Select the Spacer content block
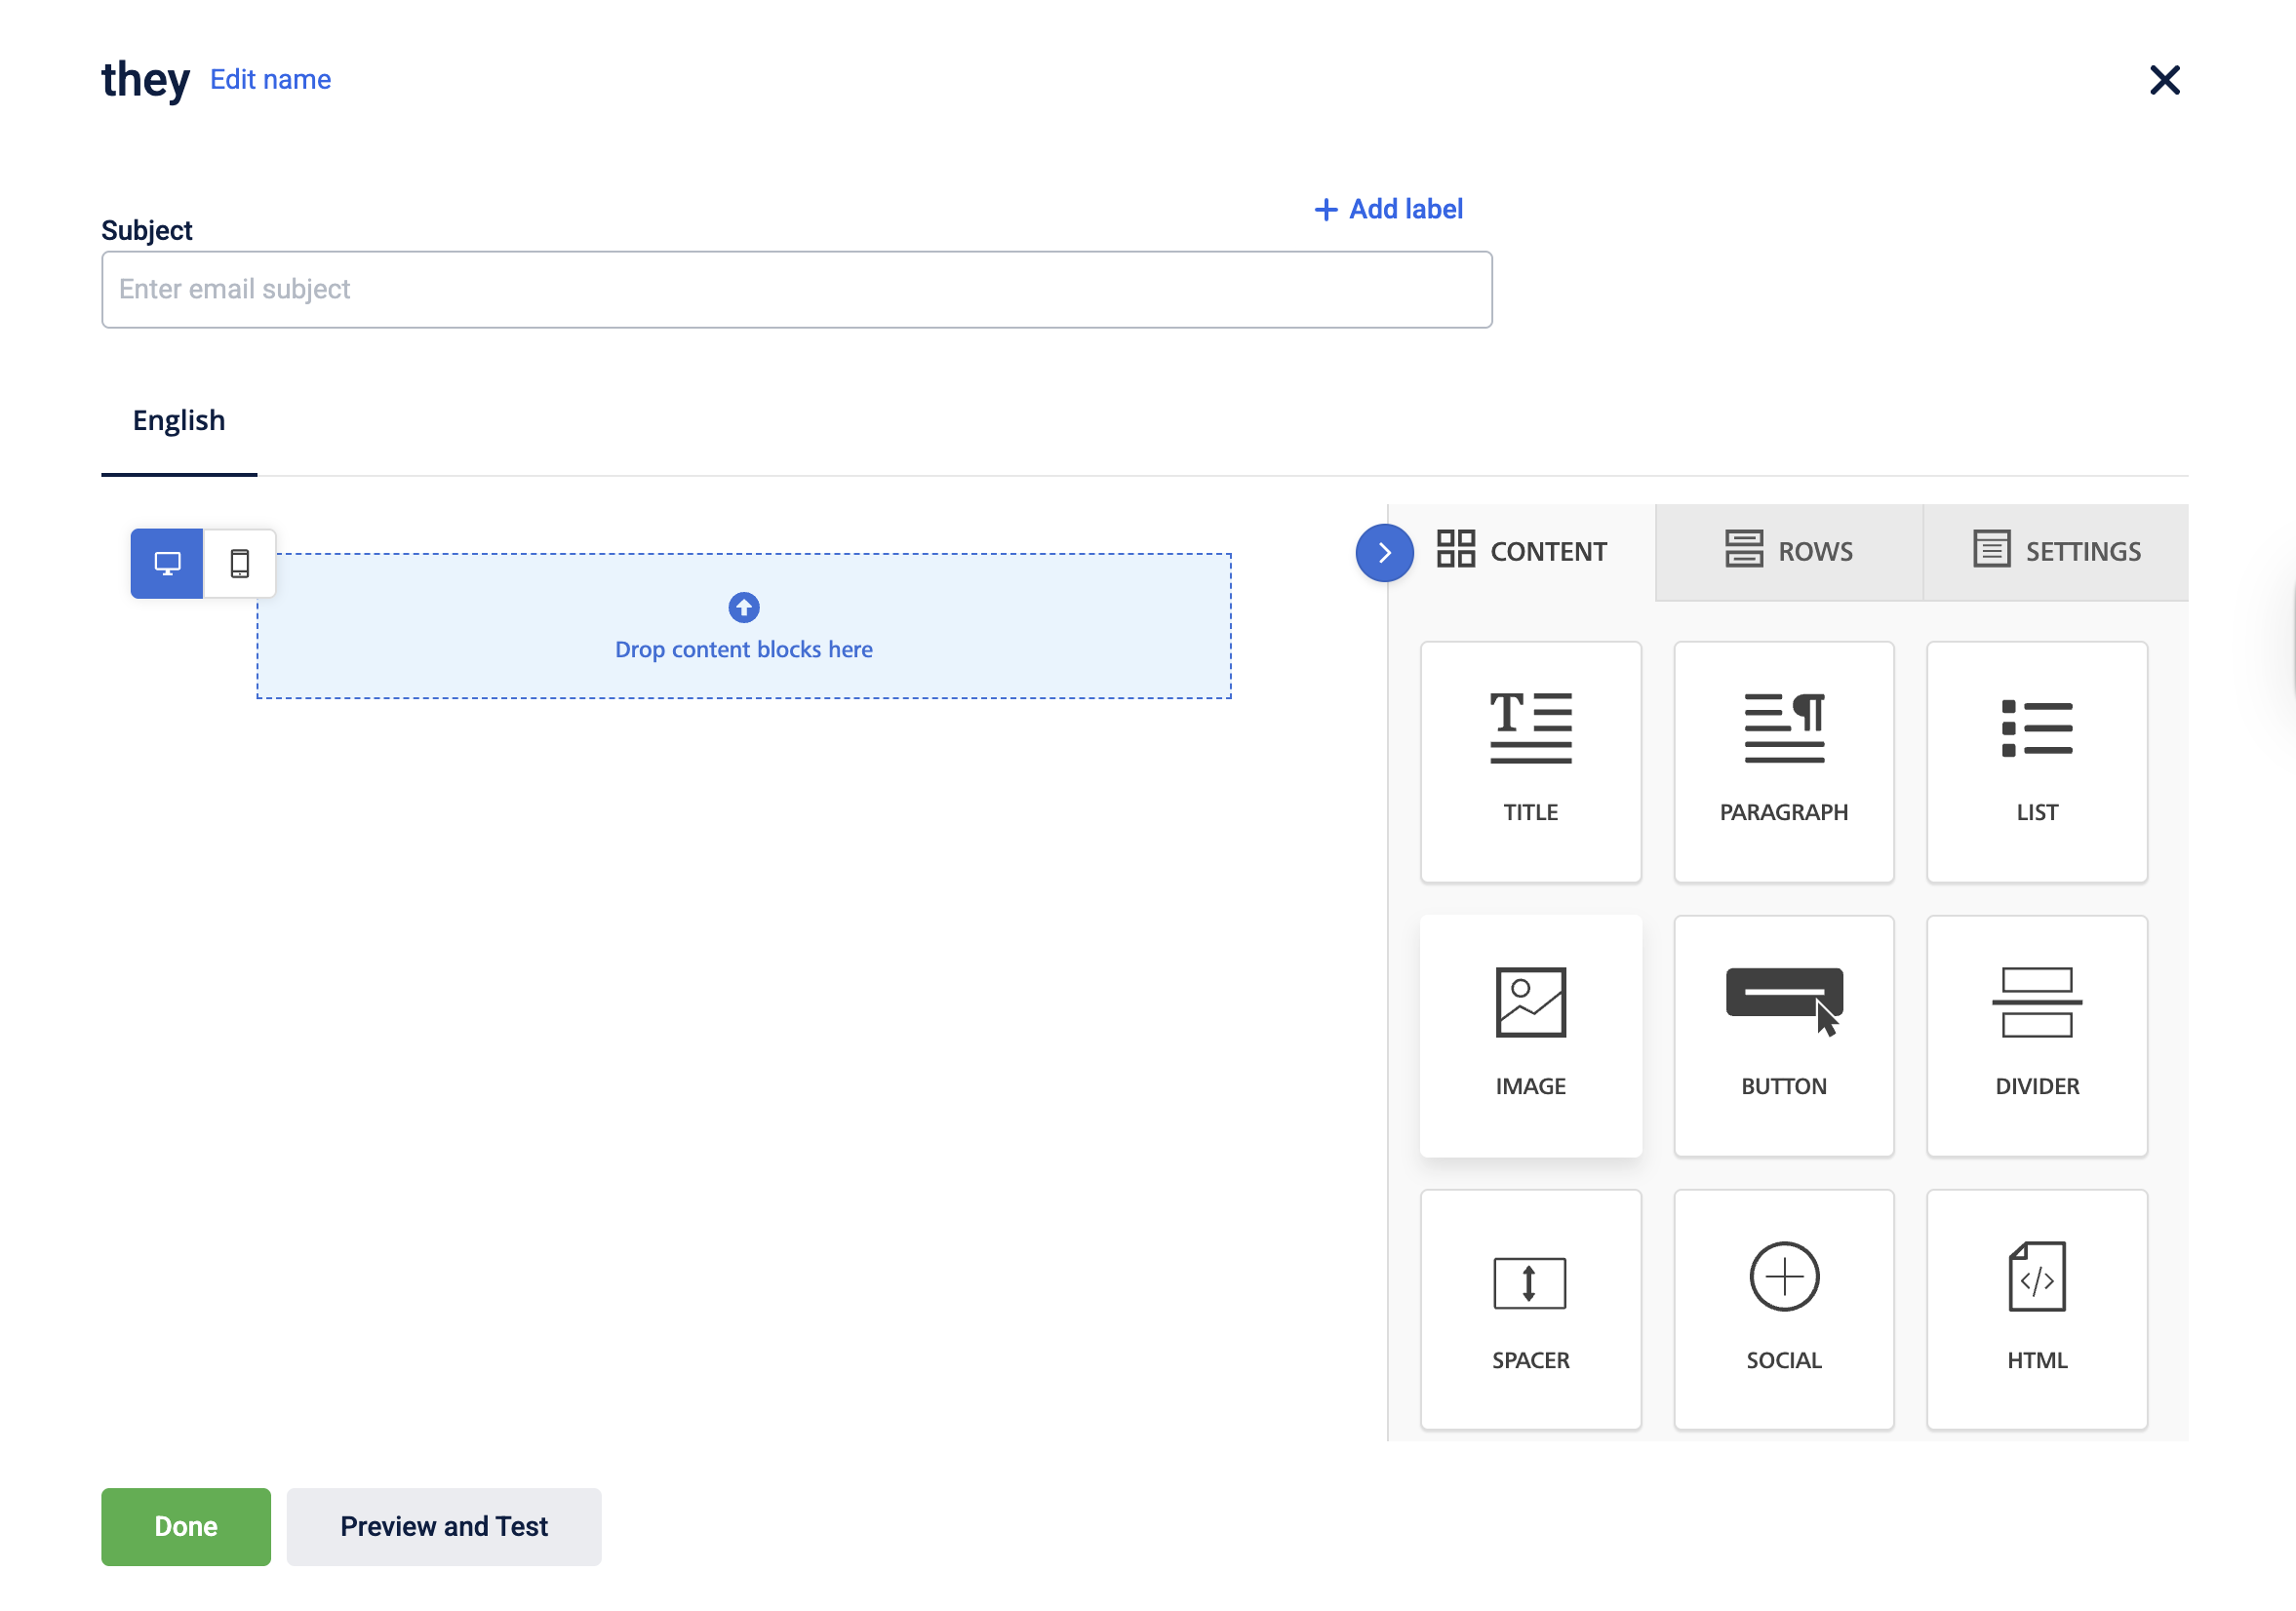 pyautogui.click(x=1530, y=1309)
